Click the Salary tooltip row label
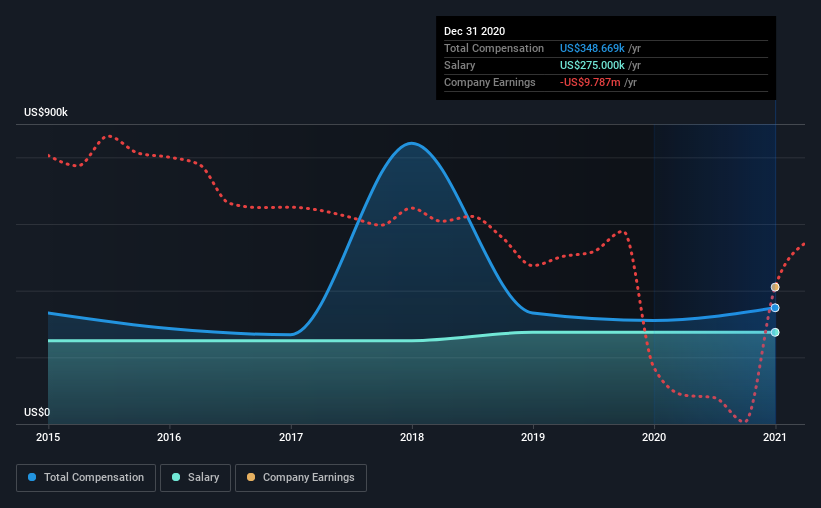The image size is (821, 508). 459,65
